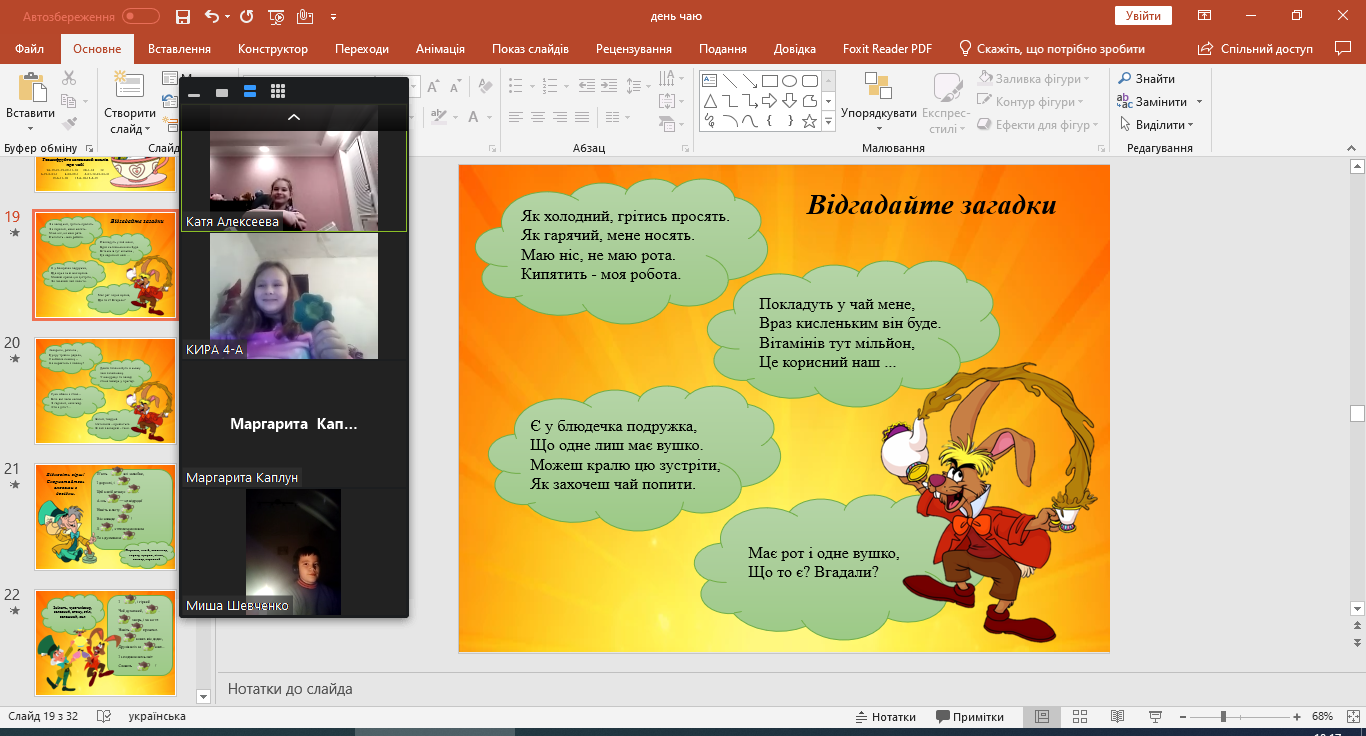Pick the rectangle shape from shapes gallery

[770, 81]
